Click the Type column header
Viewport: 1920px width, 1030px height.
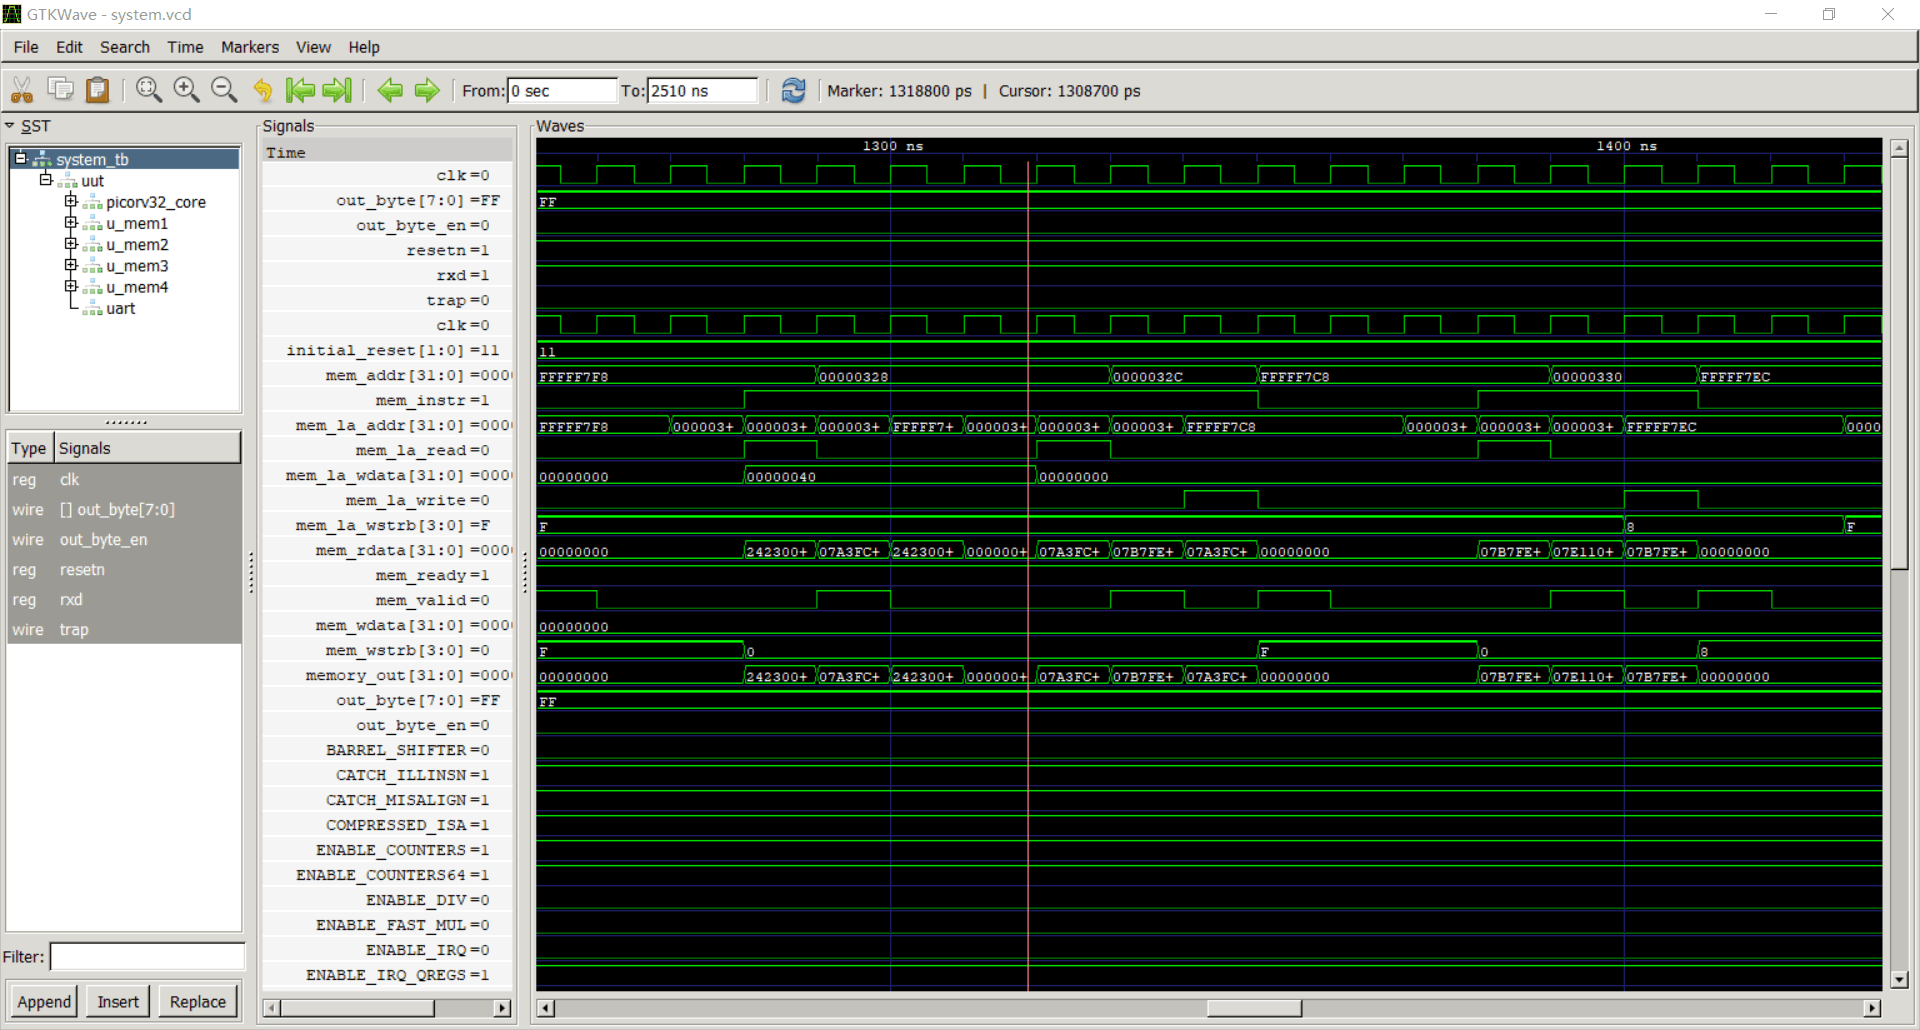pos(29,448)
